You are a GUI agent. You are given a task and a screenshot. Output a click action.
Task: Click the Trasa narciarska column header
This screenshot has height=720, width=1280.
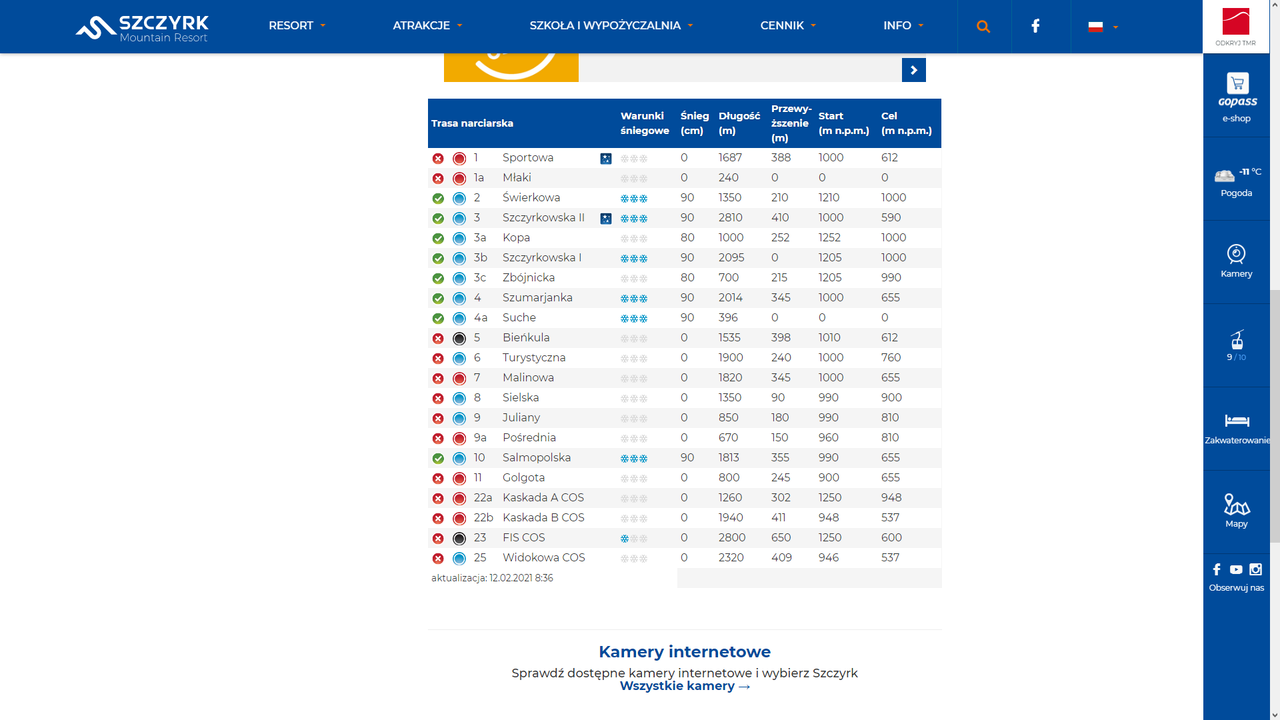[x=472, y=124]
